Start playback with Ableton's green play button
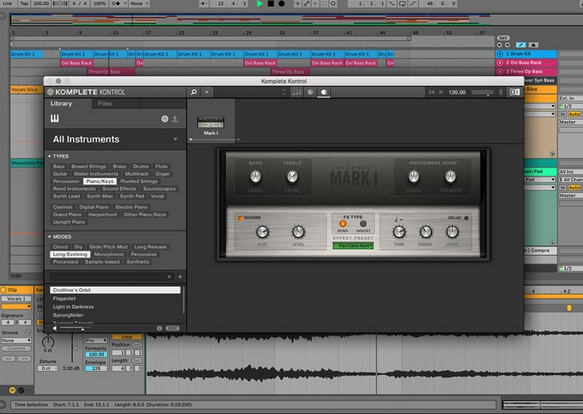This screenshot has width=583, height=414. 260,4
